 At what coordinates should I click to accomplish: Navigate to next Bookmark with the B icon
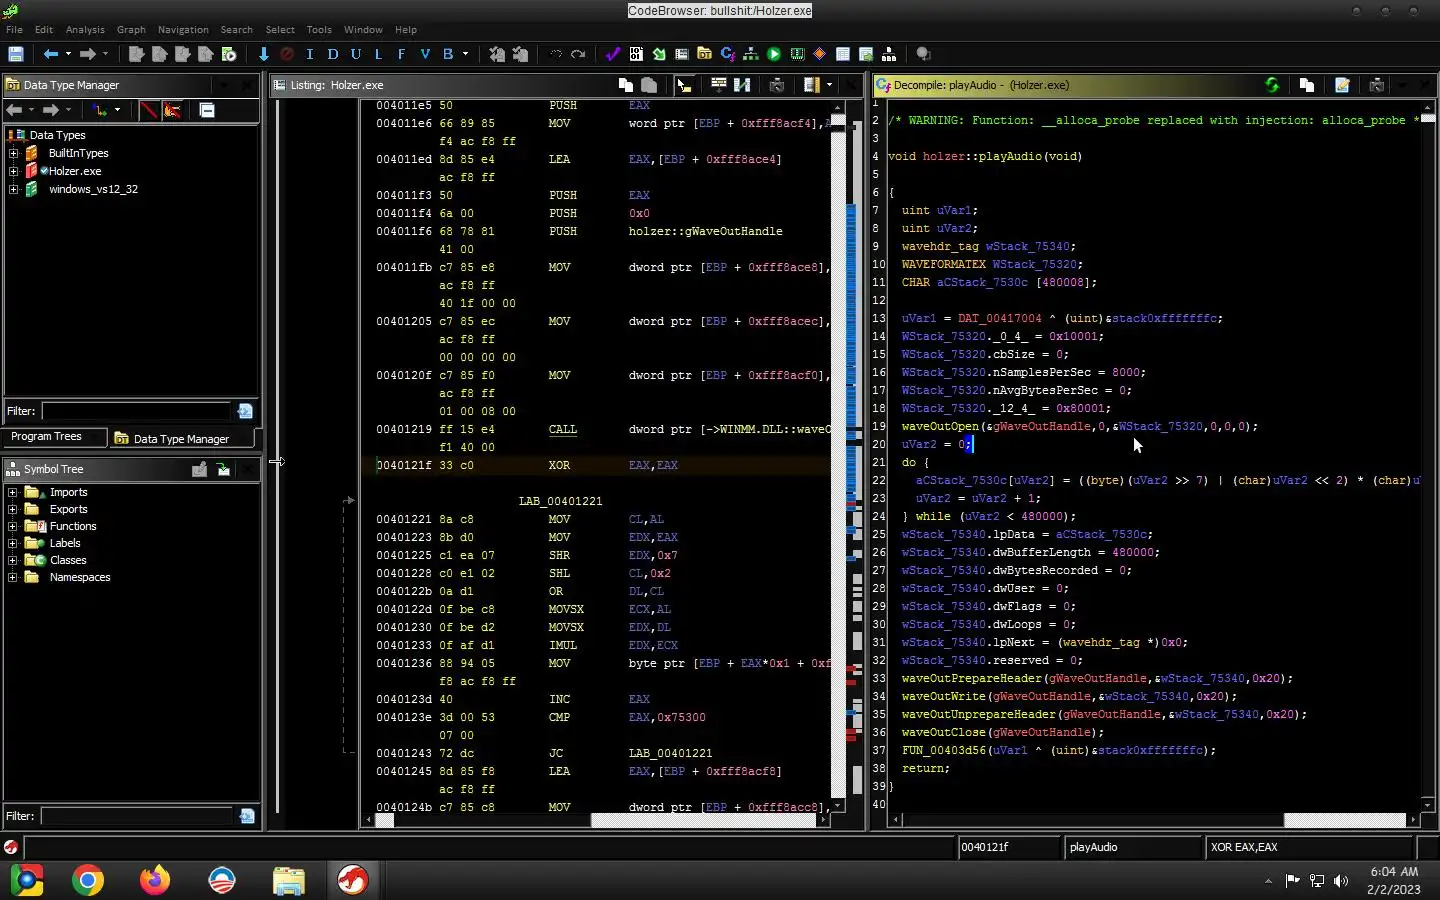click(448, 54)
